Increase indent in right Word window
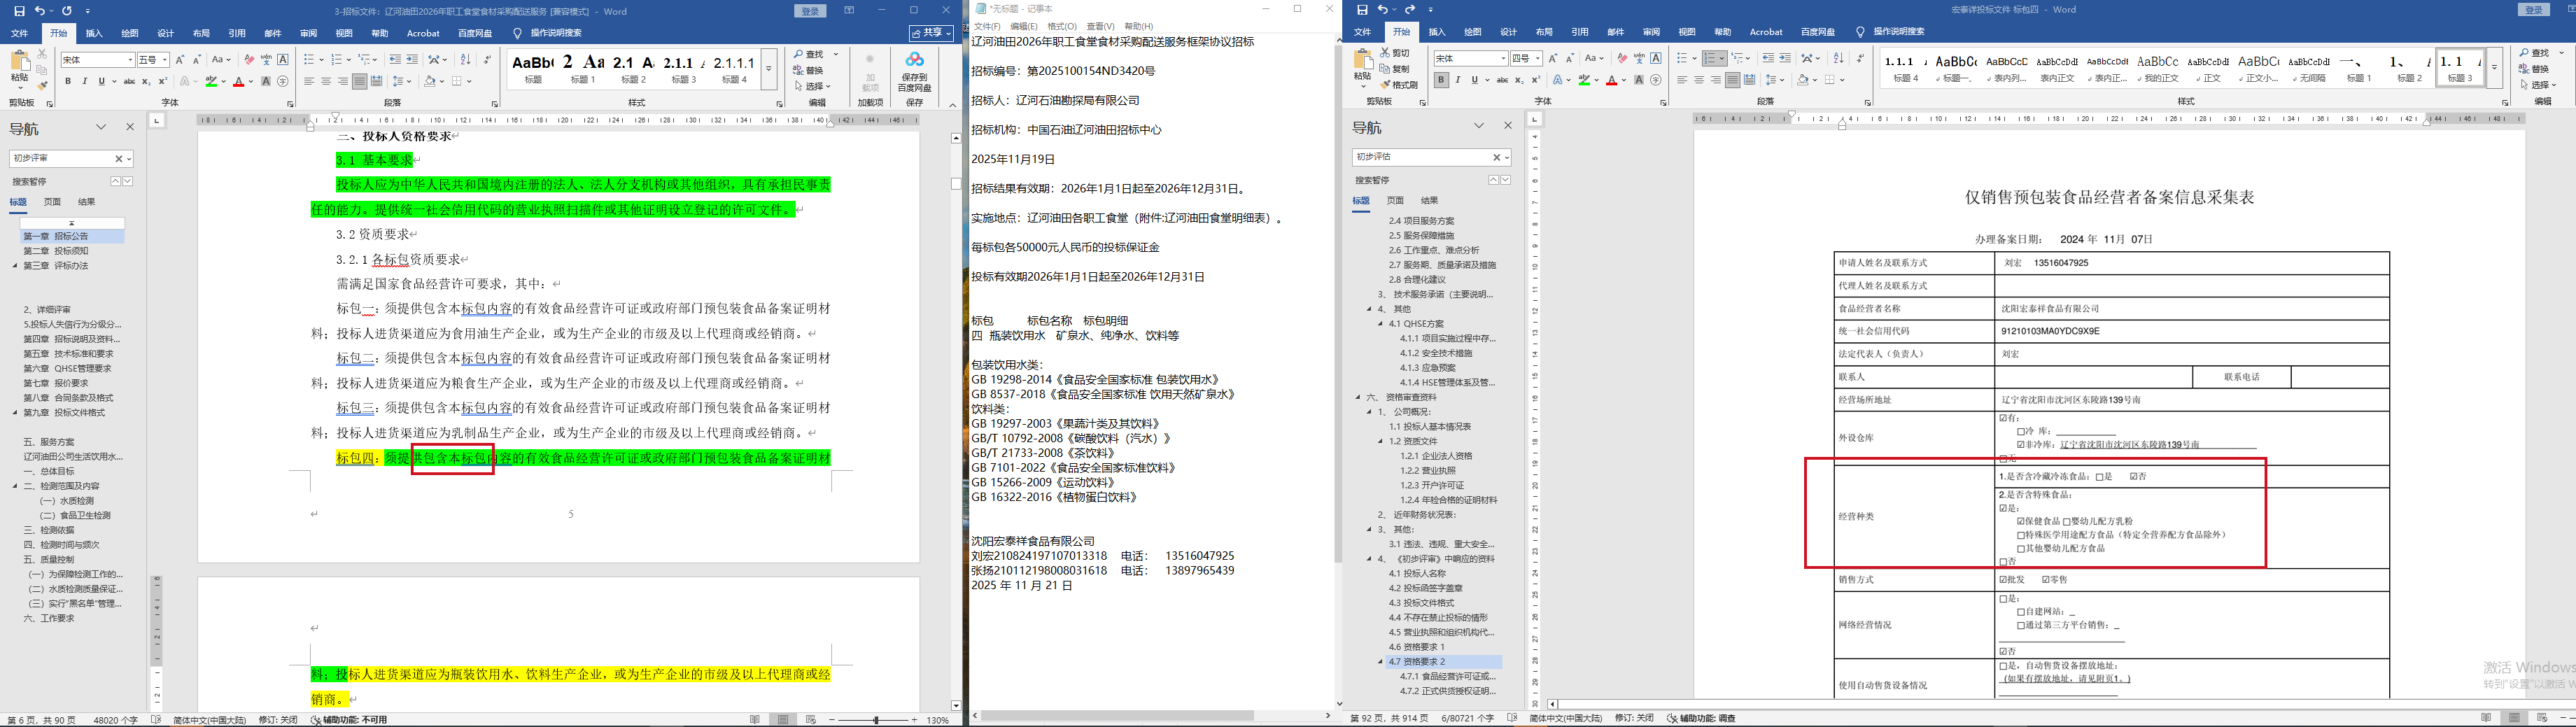 1785,59
